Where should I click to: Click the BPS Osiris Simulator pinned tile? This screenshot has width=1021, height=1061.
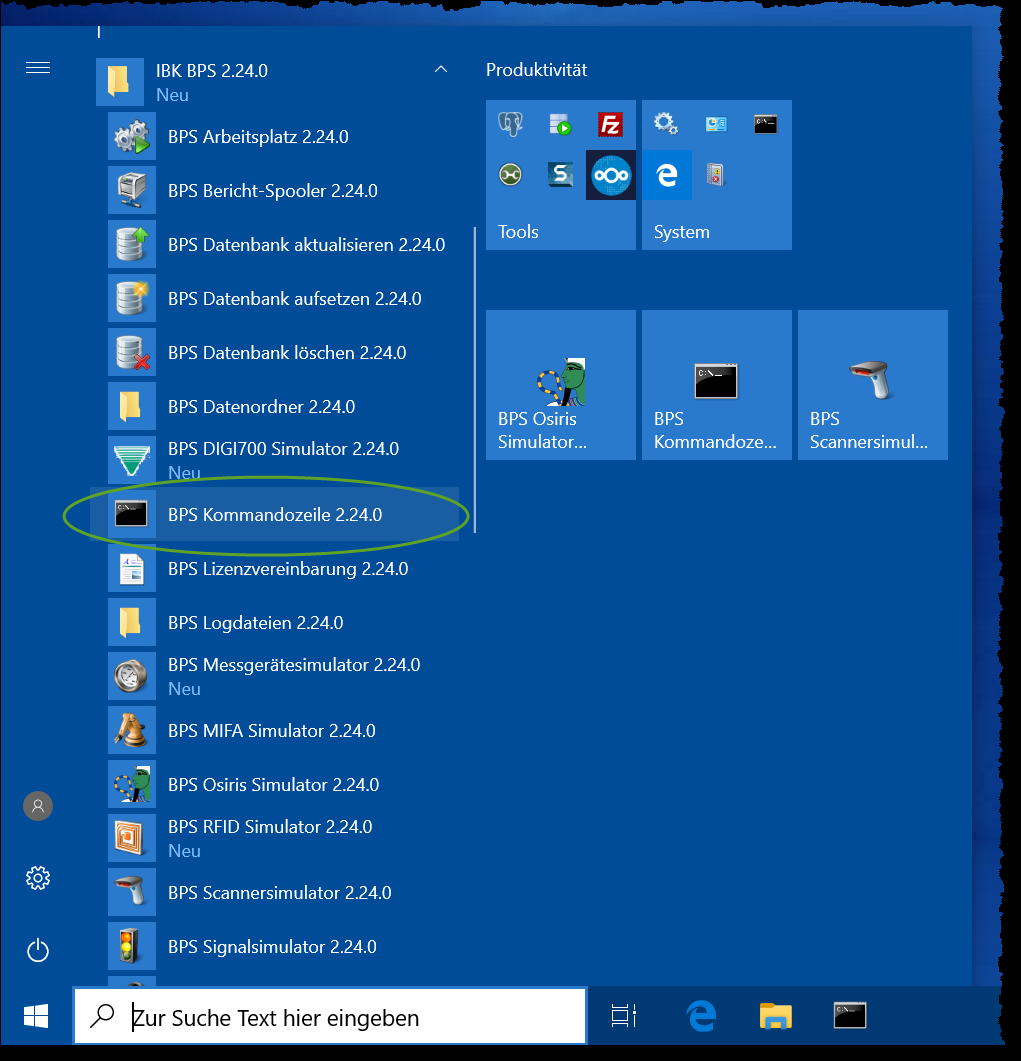[x=560, y=385]
